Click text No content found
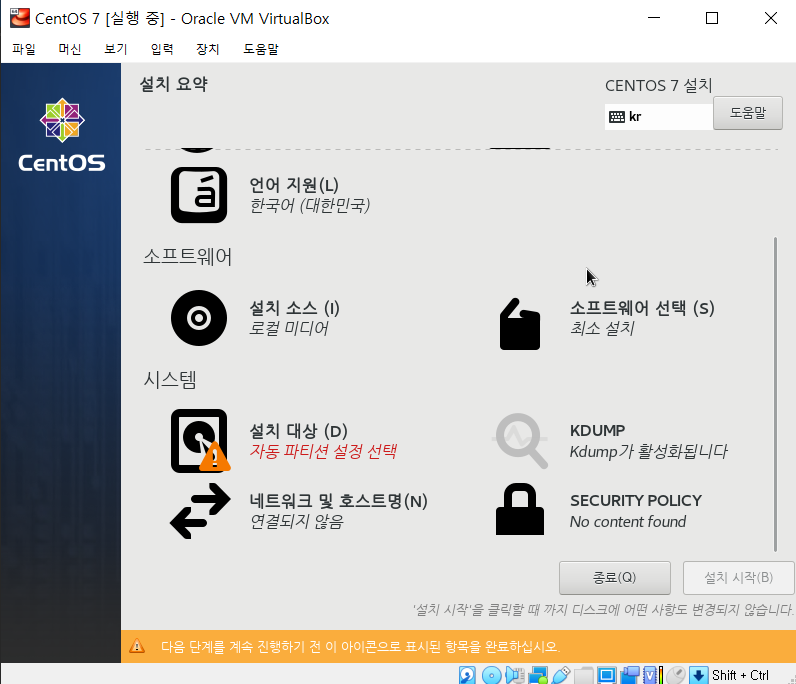Viewport: 796px width, 684px height. click(x=628, y=522)
